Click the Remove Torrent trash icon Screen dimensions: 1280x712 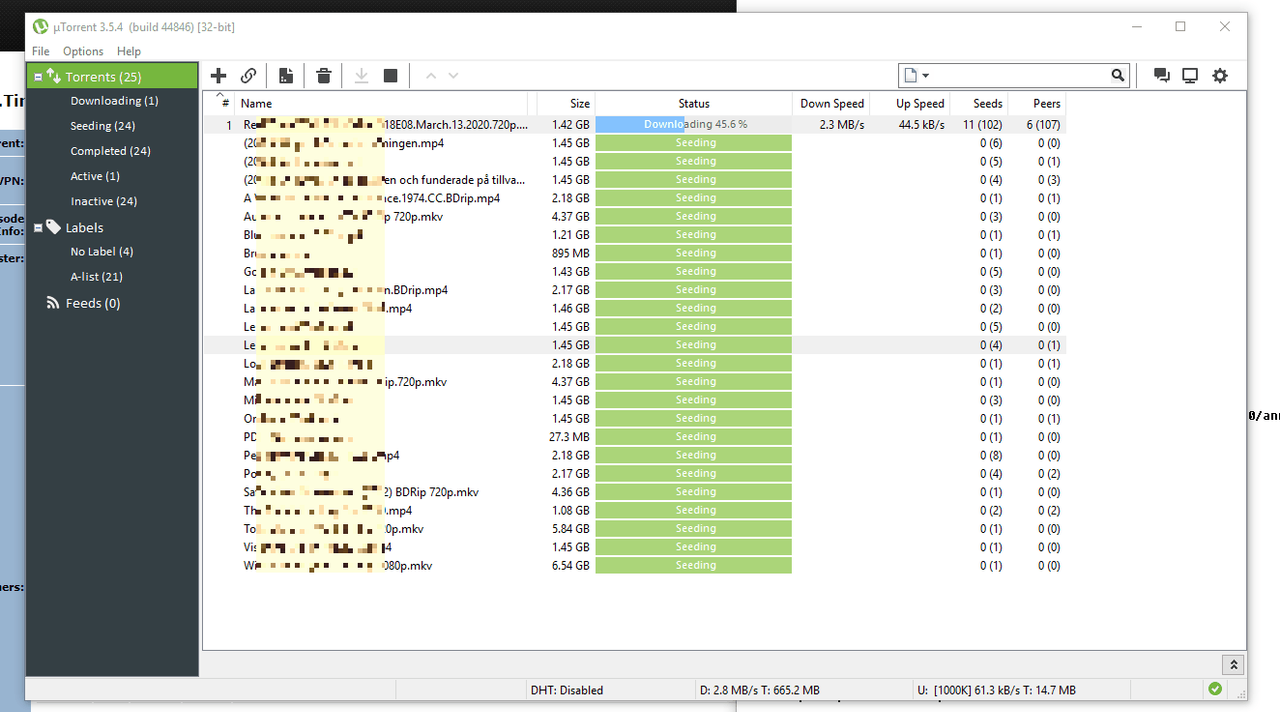tap(323, 76)
